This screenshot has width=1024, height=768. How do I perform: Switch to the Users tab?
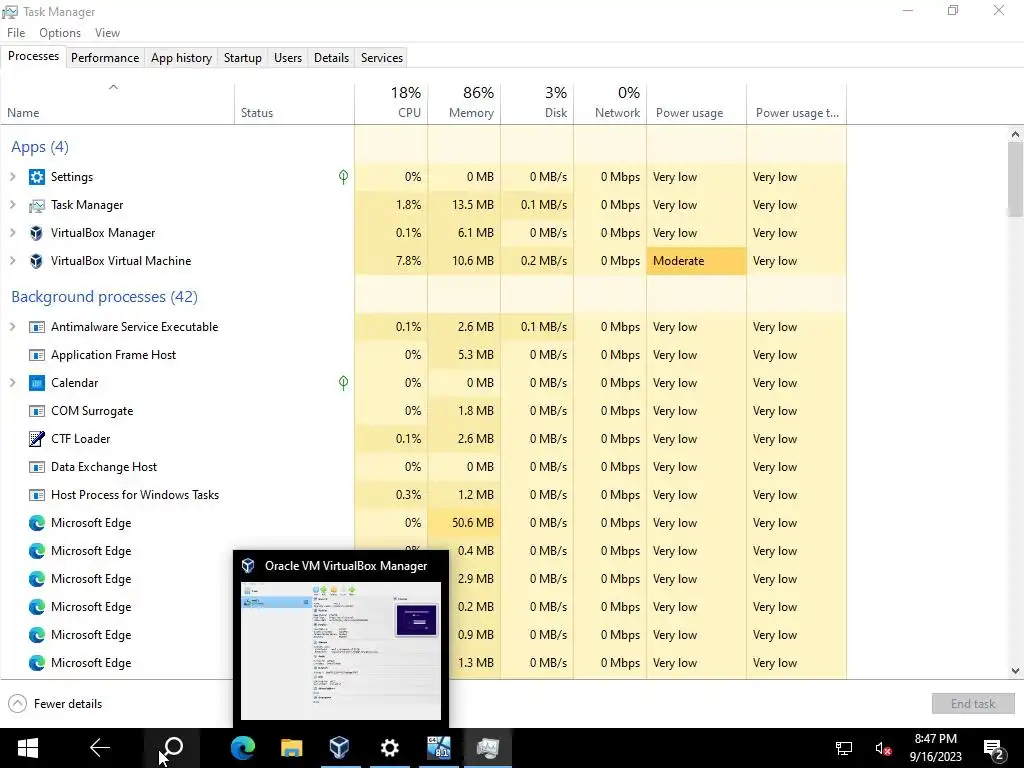tap(288, 58)
